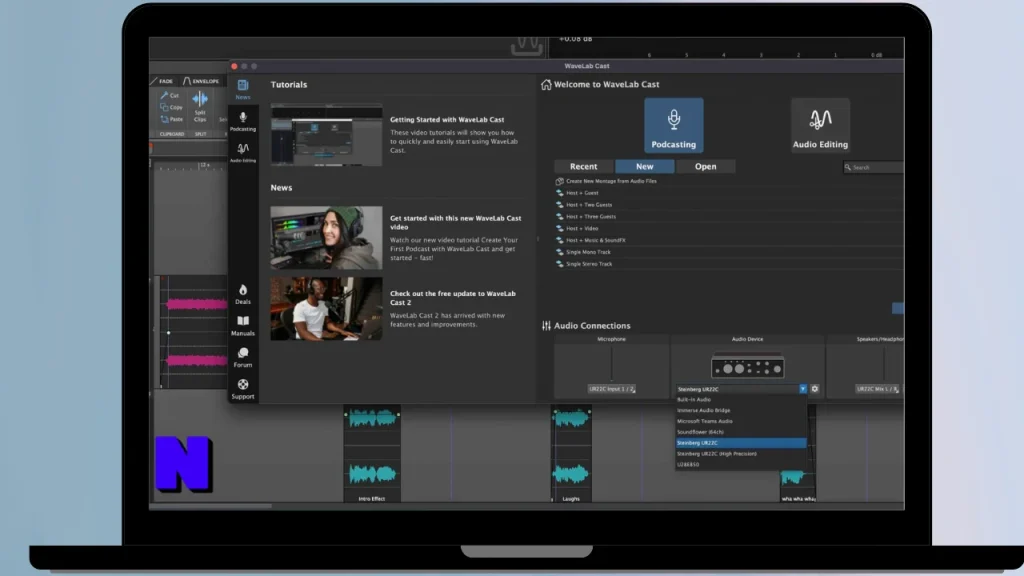Click Paste in background Clipboard group
The height and width of the screenshot is (576, 1024).
(172, 119)
